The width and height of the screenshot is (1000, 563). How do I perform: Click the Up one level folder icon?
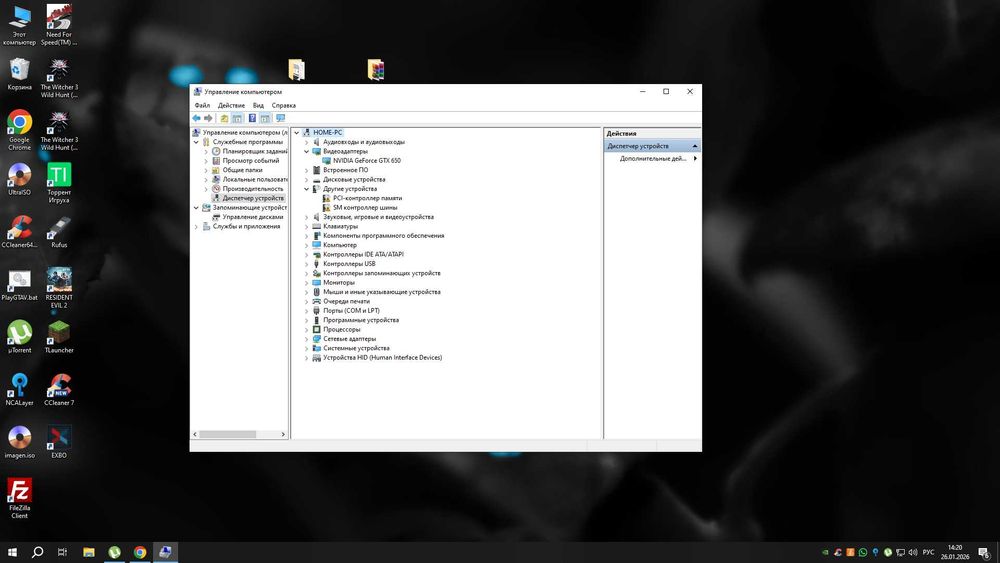(x=224, y=118)
